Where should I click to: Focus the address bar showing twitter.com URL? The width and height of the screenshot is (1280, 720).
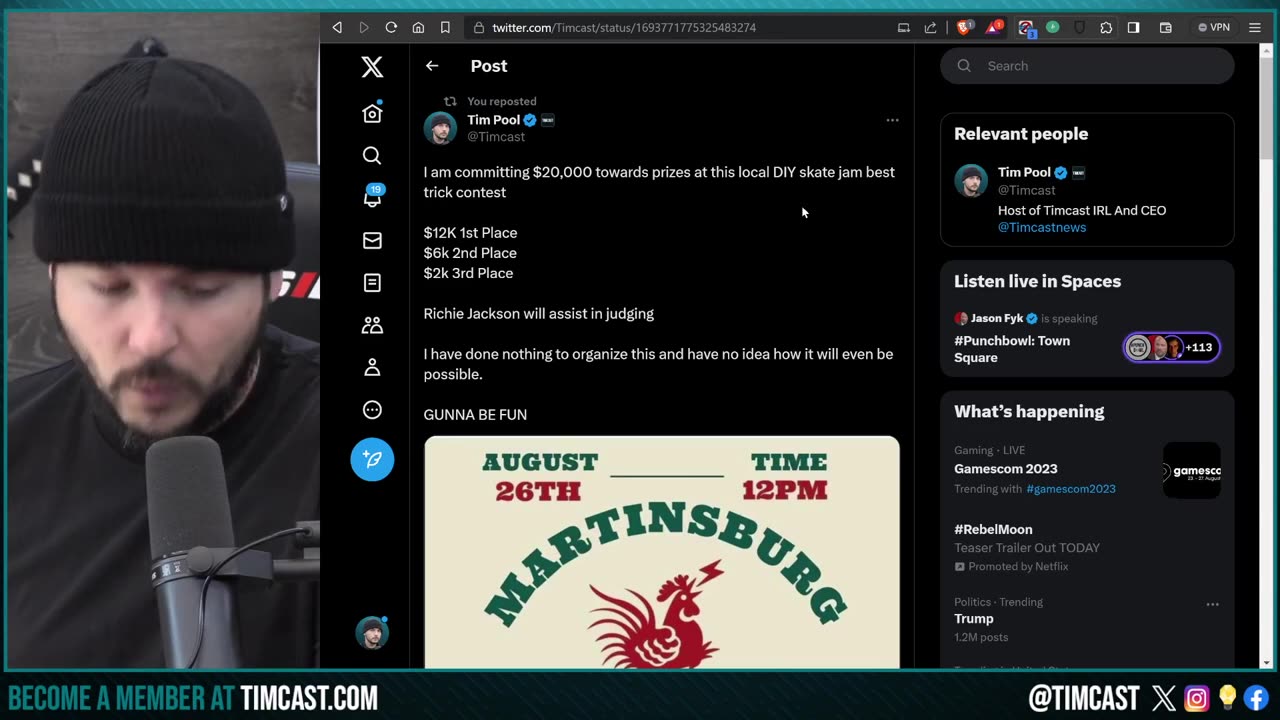[x=680, y=28]
